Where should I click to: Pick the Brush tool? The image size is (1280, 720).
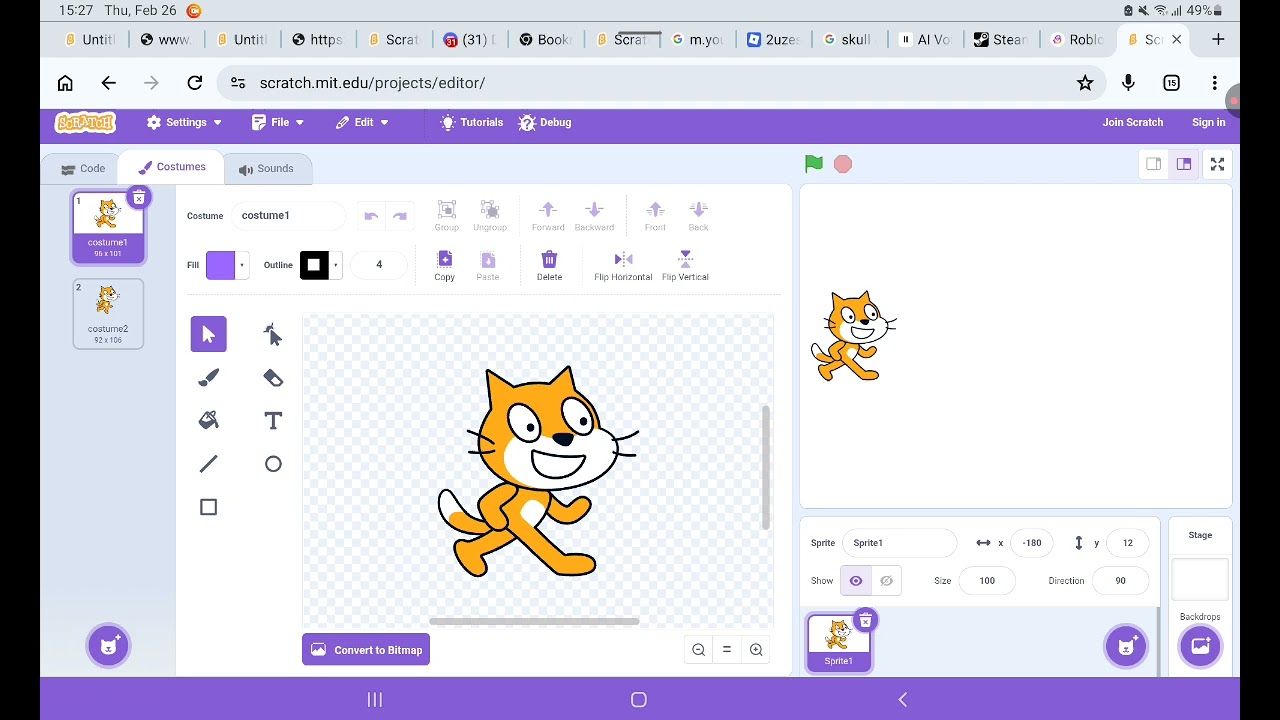208,378
